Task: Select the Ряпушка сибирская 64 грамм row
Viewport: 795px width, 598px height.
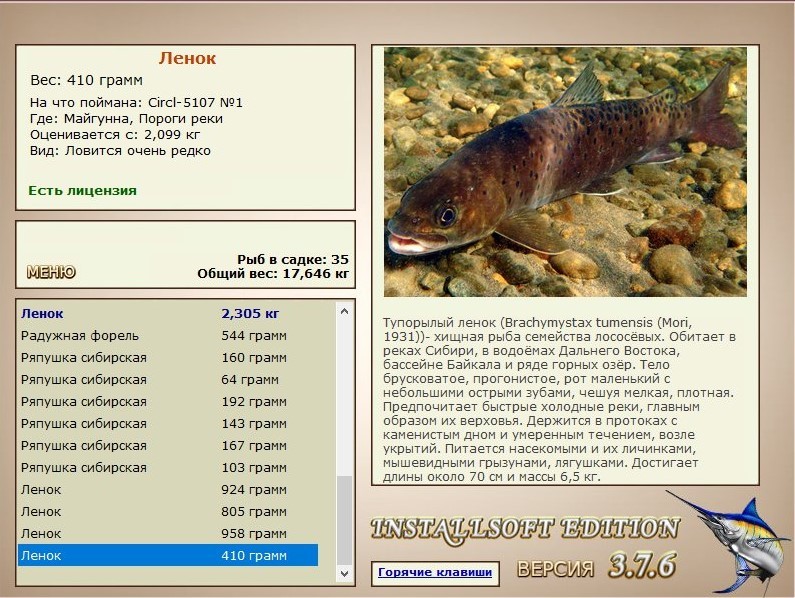Action: (168, 379)
